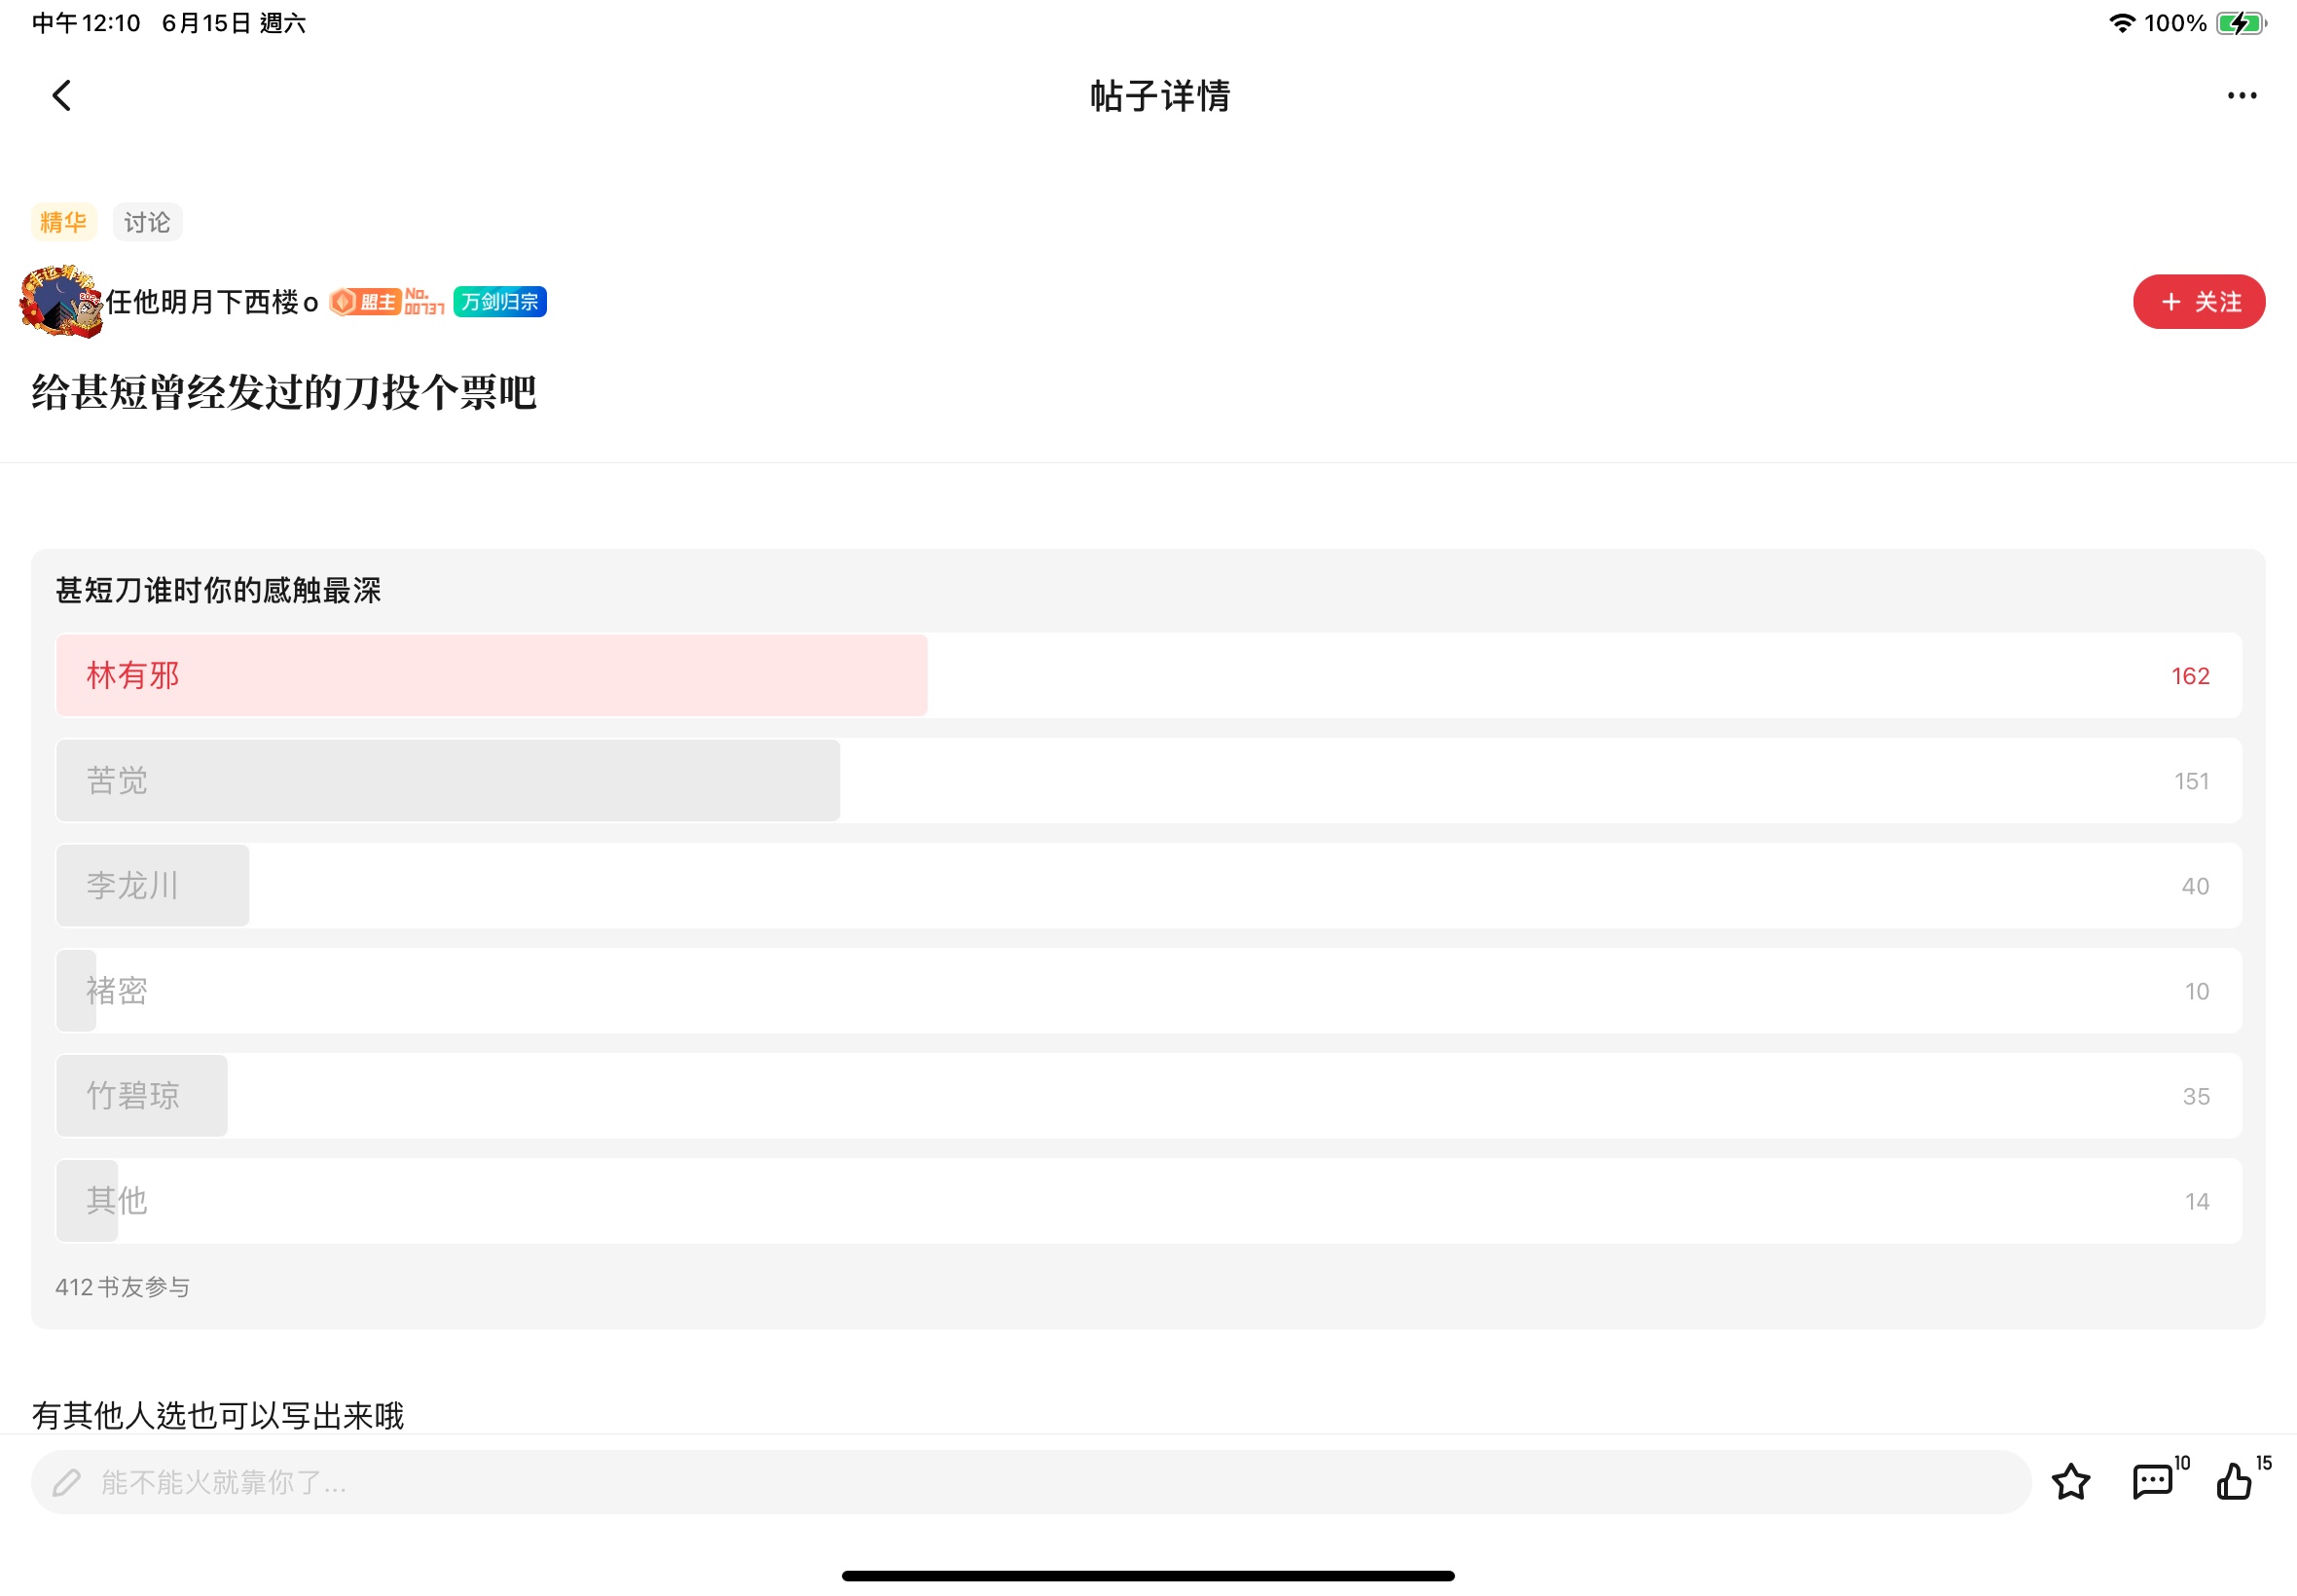Tap the back arrow icon

62,96
